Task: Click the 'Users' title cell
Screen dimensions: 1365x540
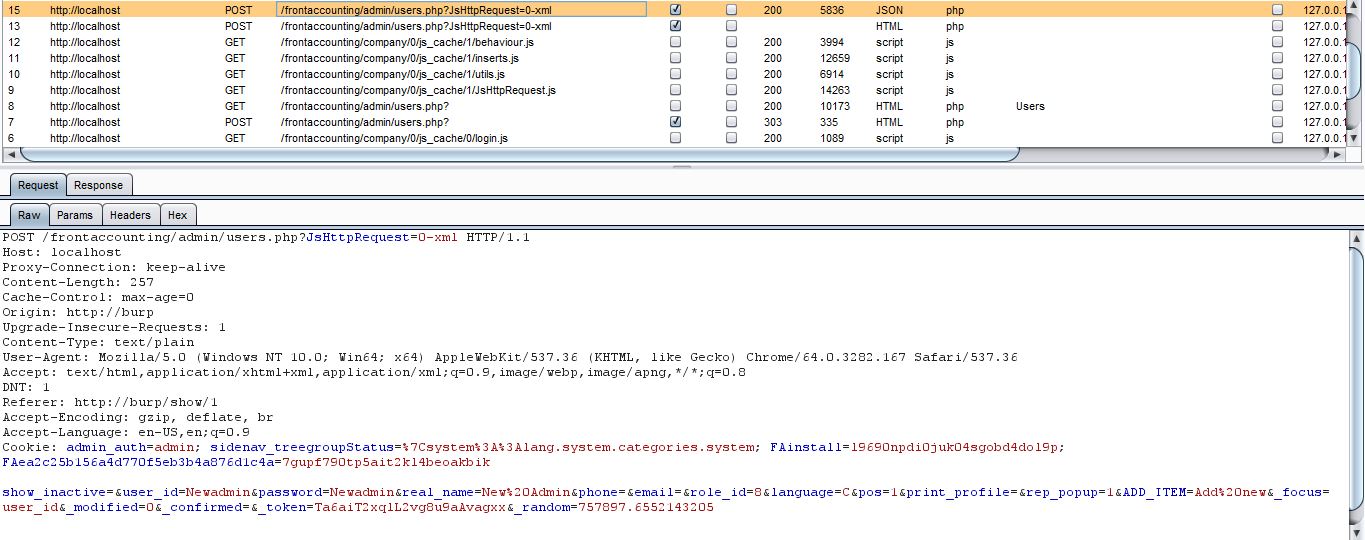Action: (x=1030, y=106)
